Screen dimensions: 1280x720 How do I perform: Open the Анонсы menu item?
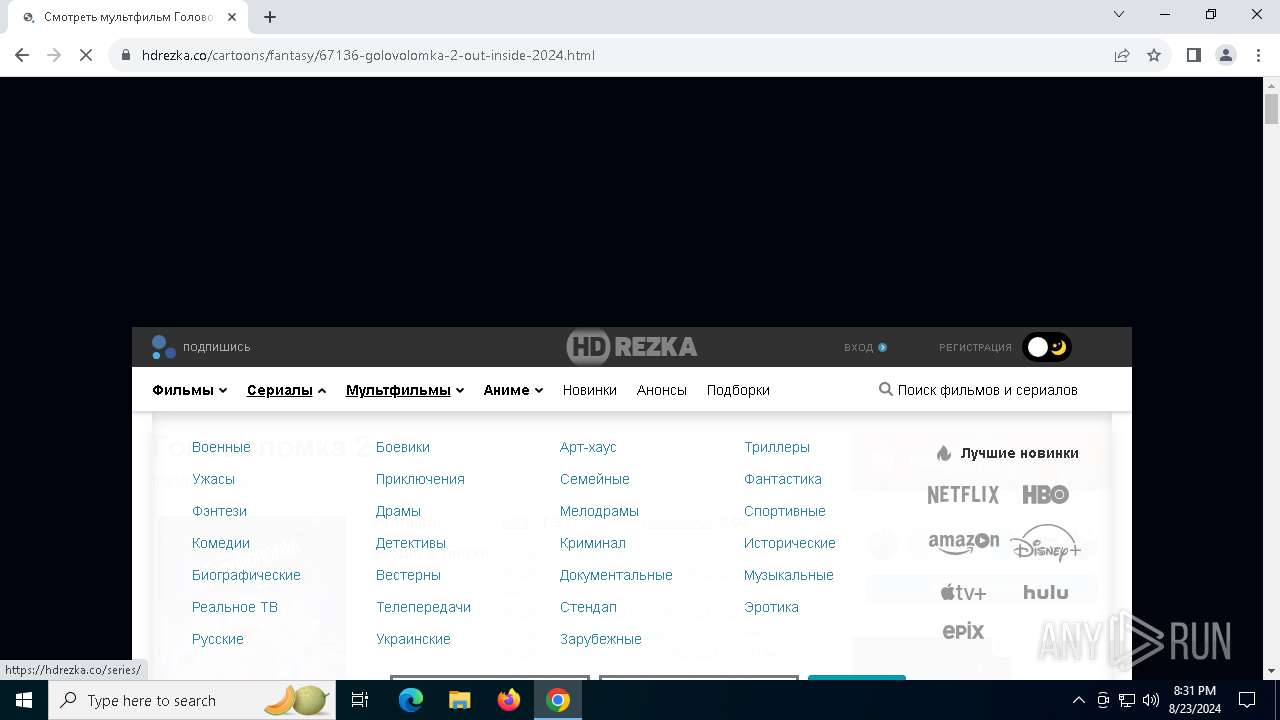(662, 390)
